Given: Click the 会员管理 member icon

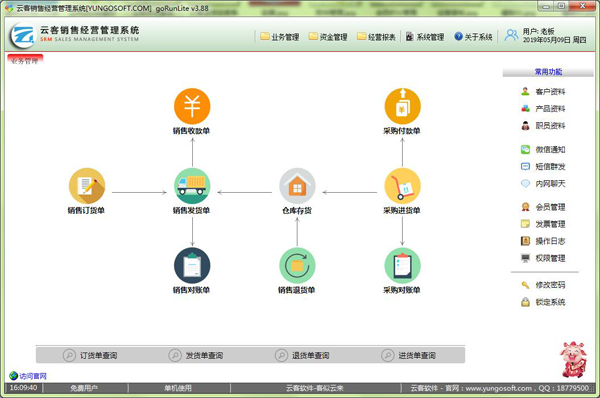Looking at the screenshot, I should [525, 207].
